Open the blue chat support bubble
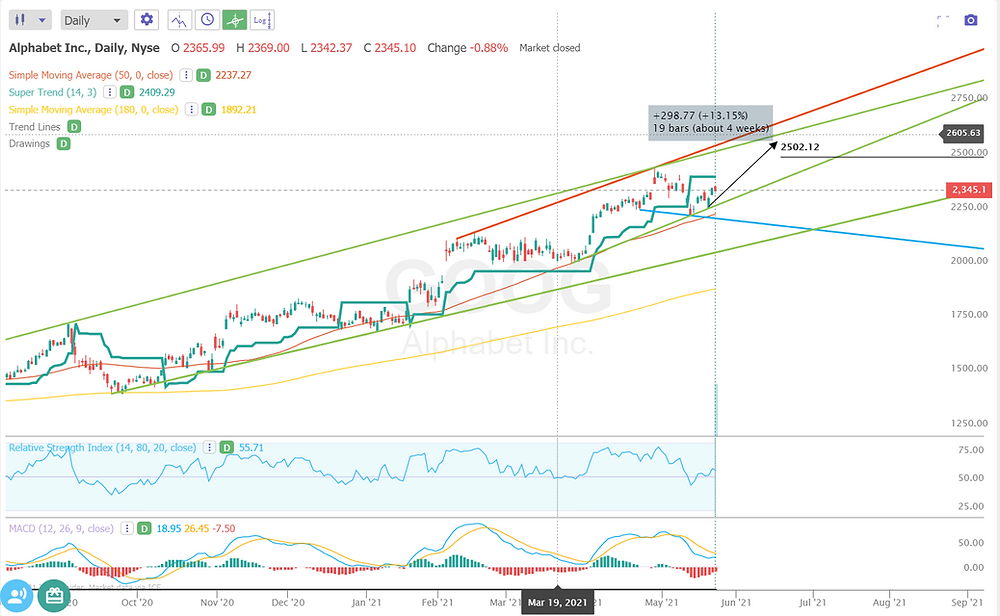The height and width of the screenshot is (616, 1000). (17, 596)
